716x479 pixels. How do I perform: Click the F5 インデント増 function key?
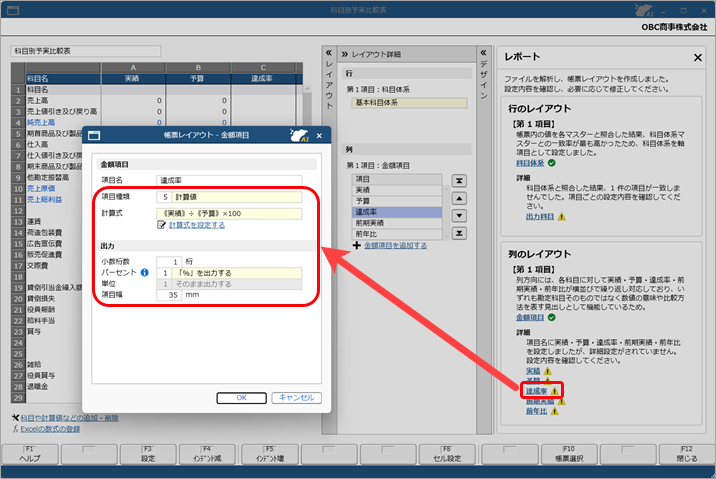click(270, 454)
